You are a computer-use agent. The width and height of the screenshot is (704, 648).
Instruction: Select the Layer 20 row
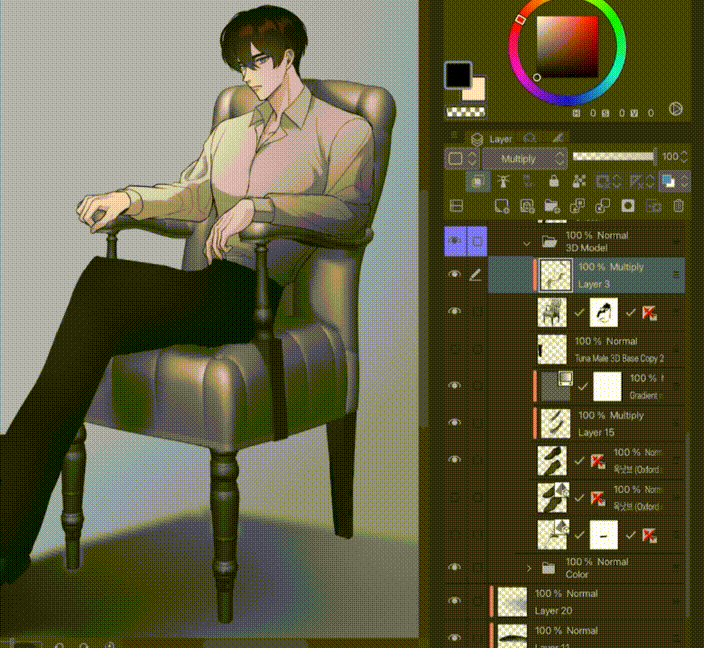click(x=586, y=602)
